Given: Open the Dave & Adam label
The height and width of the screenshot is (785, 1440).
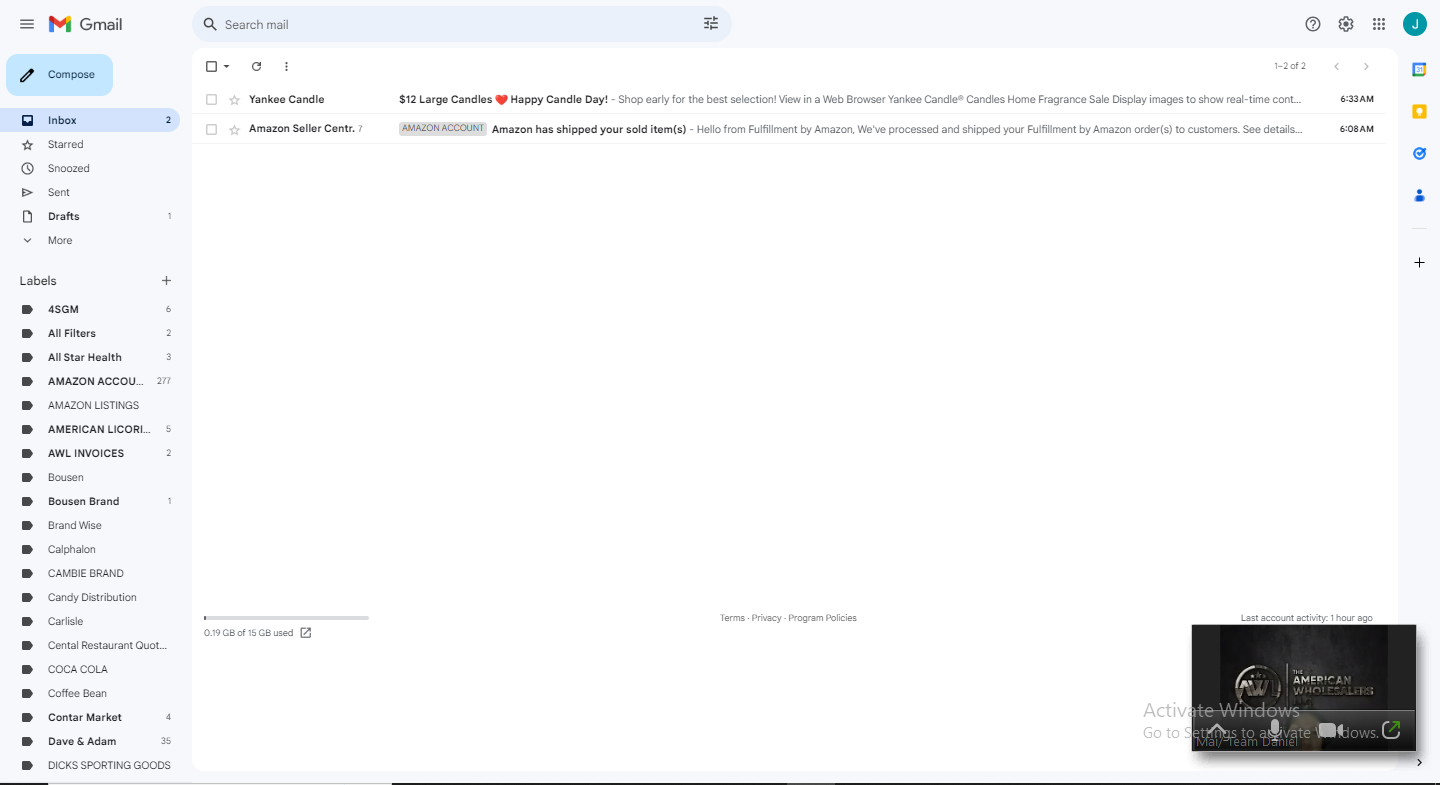Looking at the screenshot, I should tap(90, 741).
